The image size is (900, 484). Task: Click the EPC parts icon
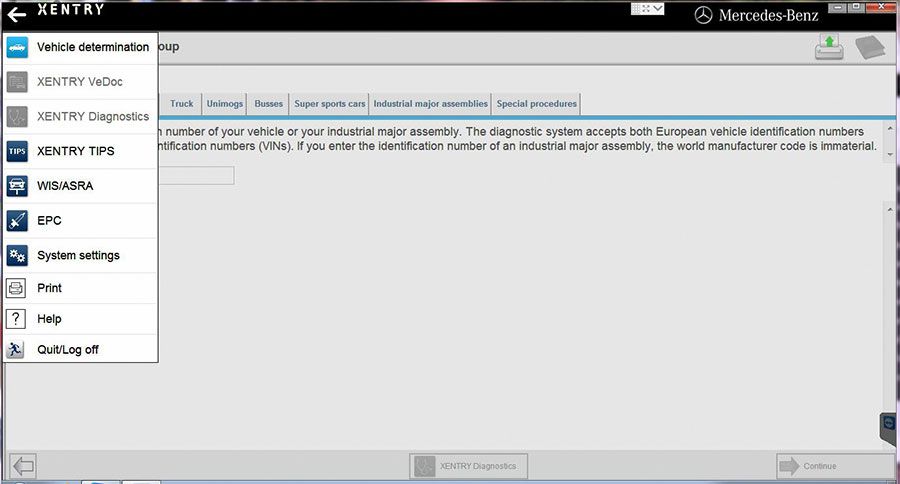tap(17, 221)
